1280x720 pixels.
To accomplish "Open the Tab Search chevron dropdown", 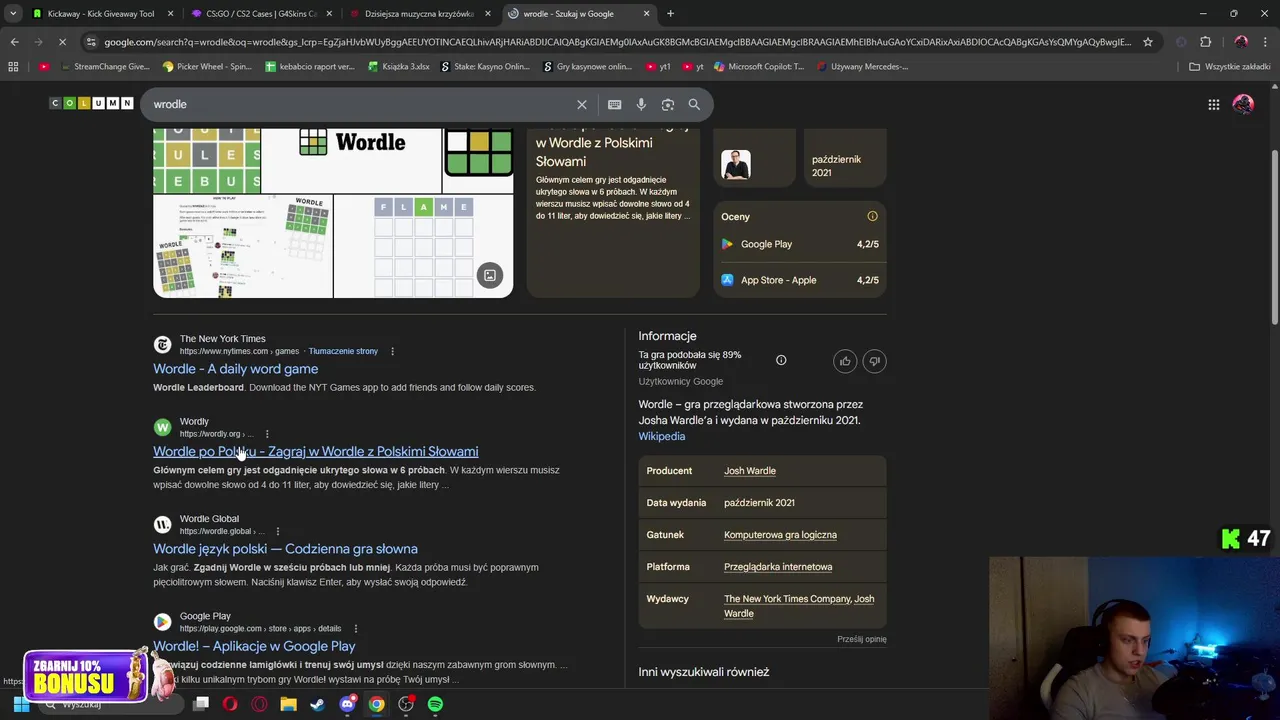I will [x=13, y=14].
